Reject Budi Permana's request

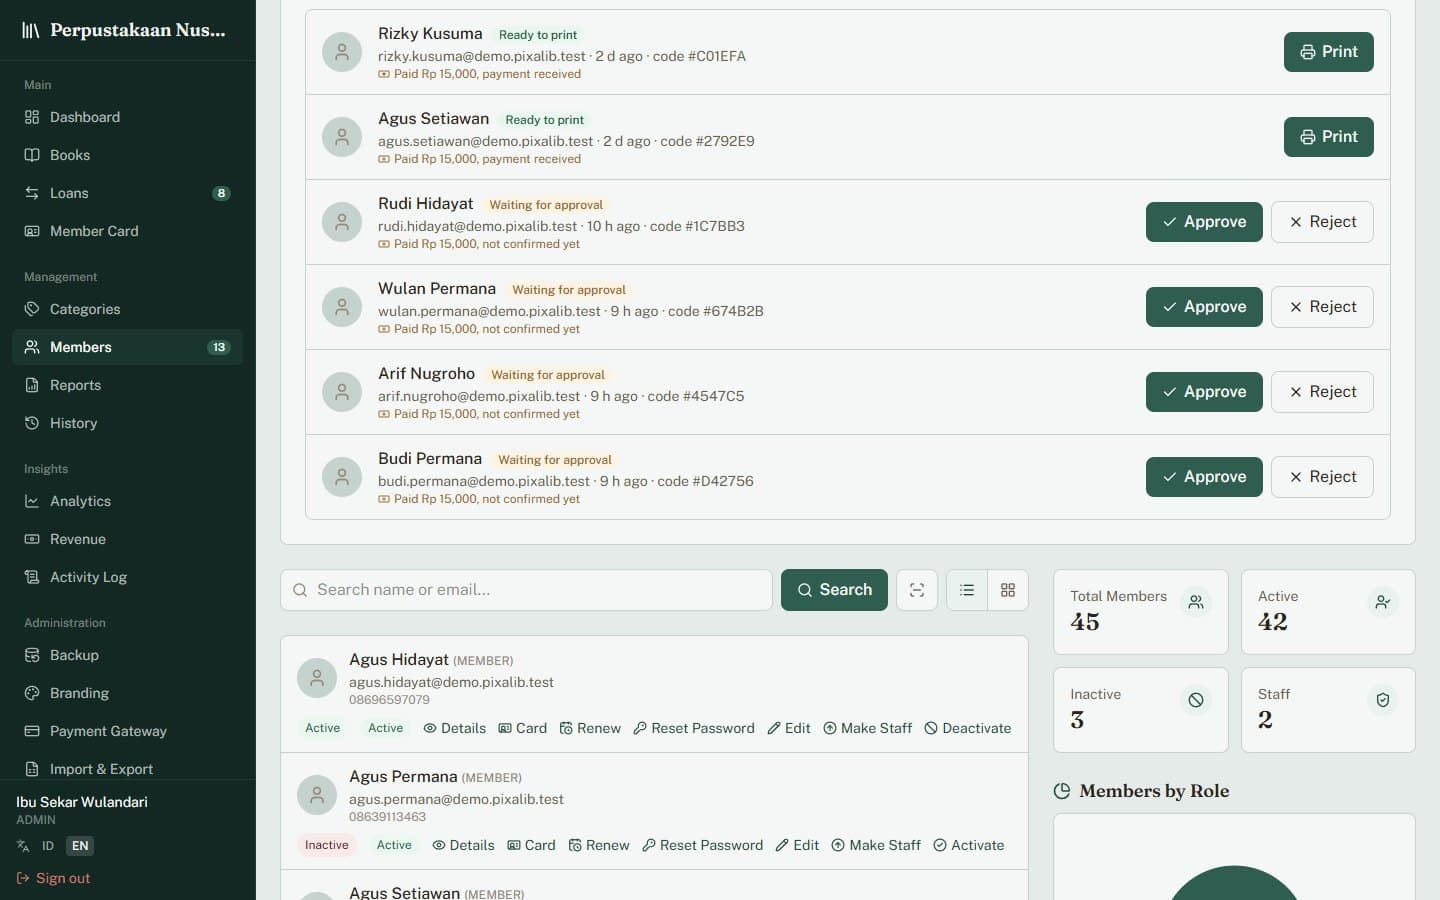tap(1322, 477)
